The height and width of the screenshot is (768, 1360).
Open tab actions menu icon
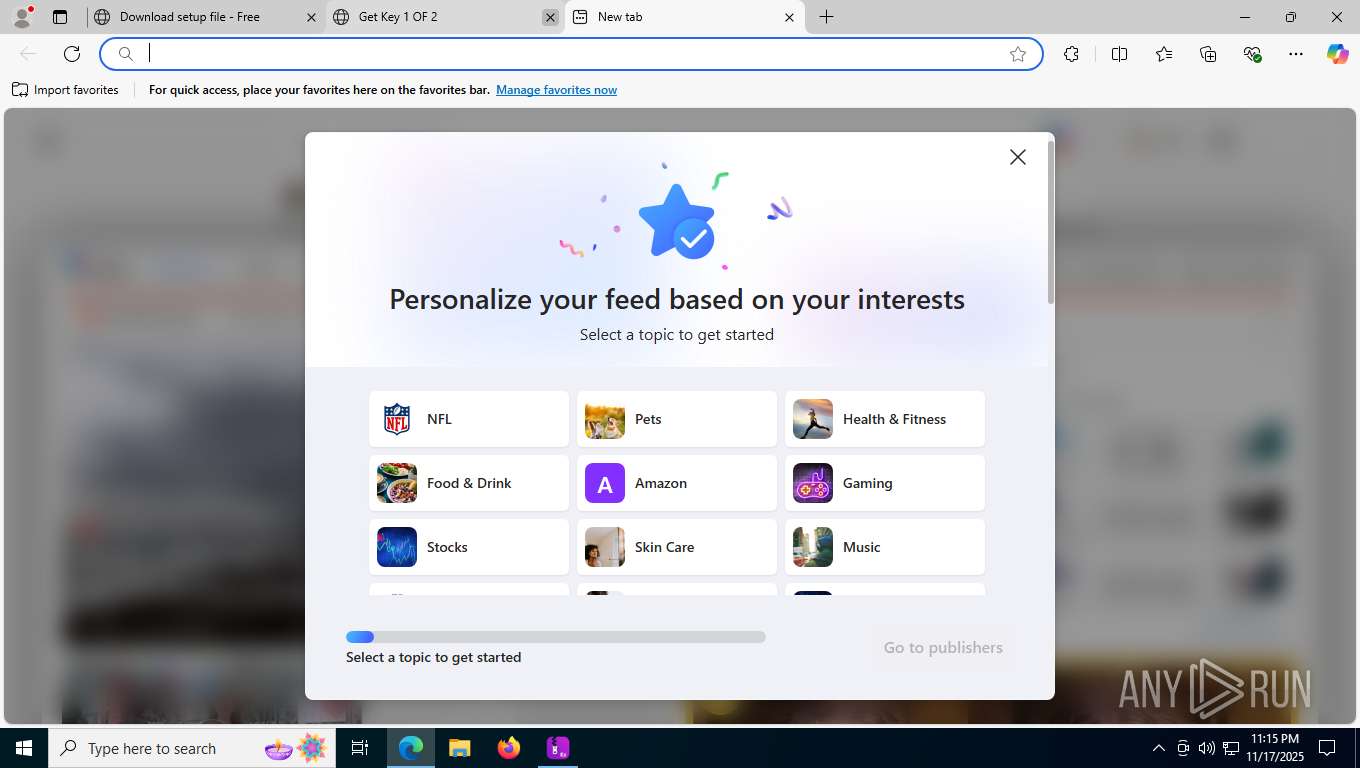[60, 17]
